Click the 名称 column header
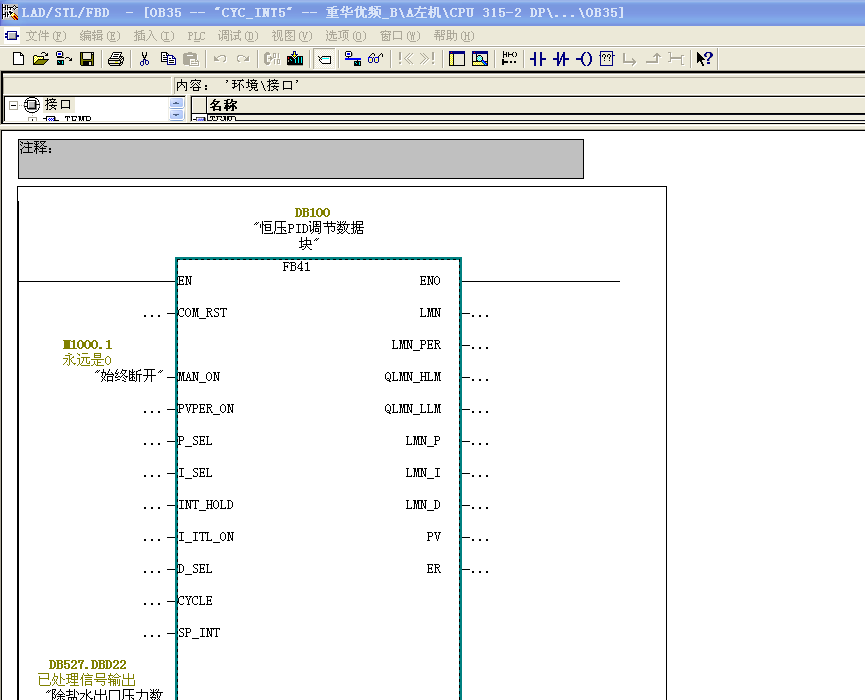This screenshot has height=700, width=865. coord(223,105)
